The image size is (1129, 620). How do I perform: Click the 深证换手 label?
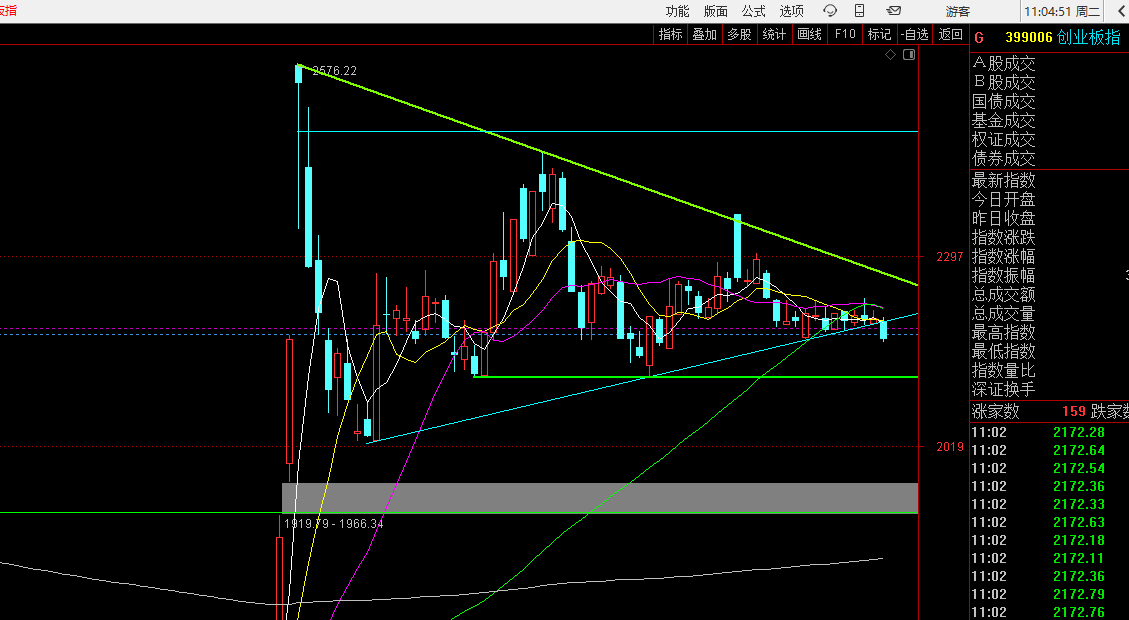tap(1004, 390)
